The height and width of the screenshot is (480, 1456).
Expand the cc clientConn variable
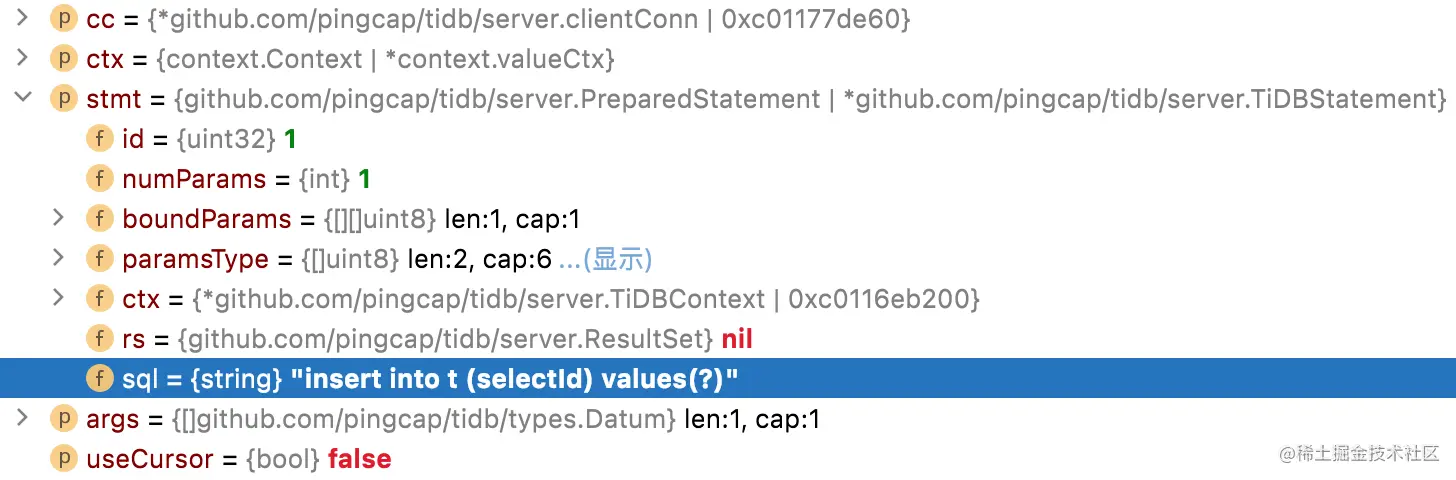(22, 18)
